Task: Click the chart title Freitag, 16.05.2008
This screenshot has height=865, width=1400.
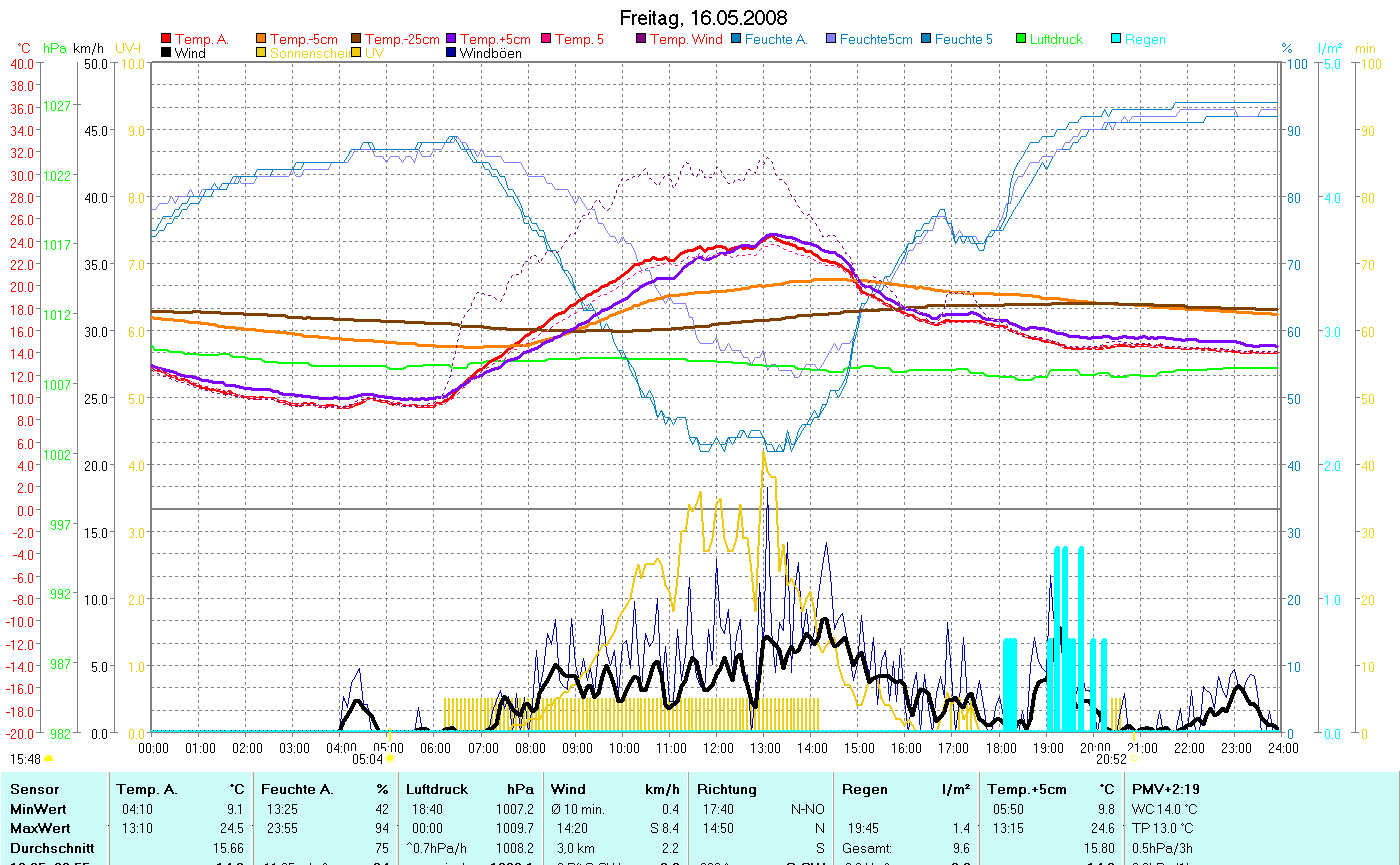Action: [703, 18]
